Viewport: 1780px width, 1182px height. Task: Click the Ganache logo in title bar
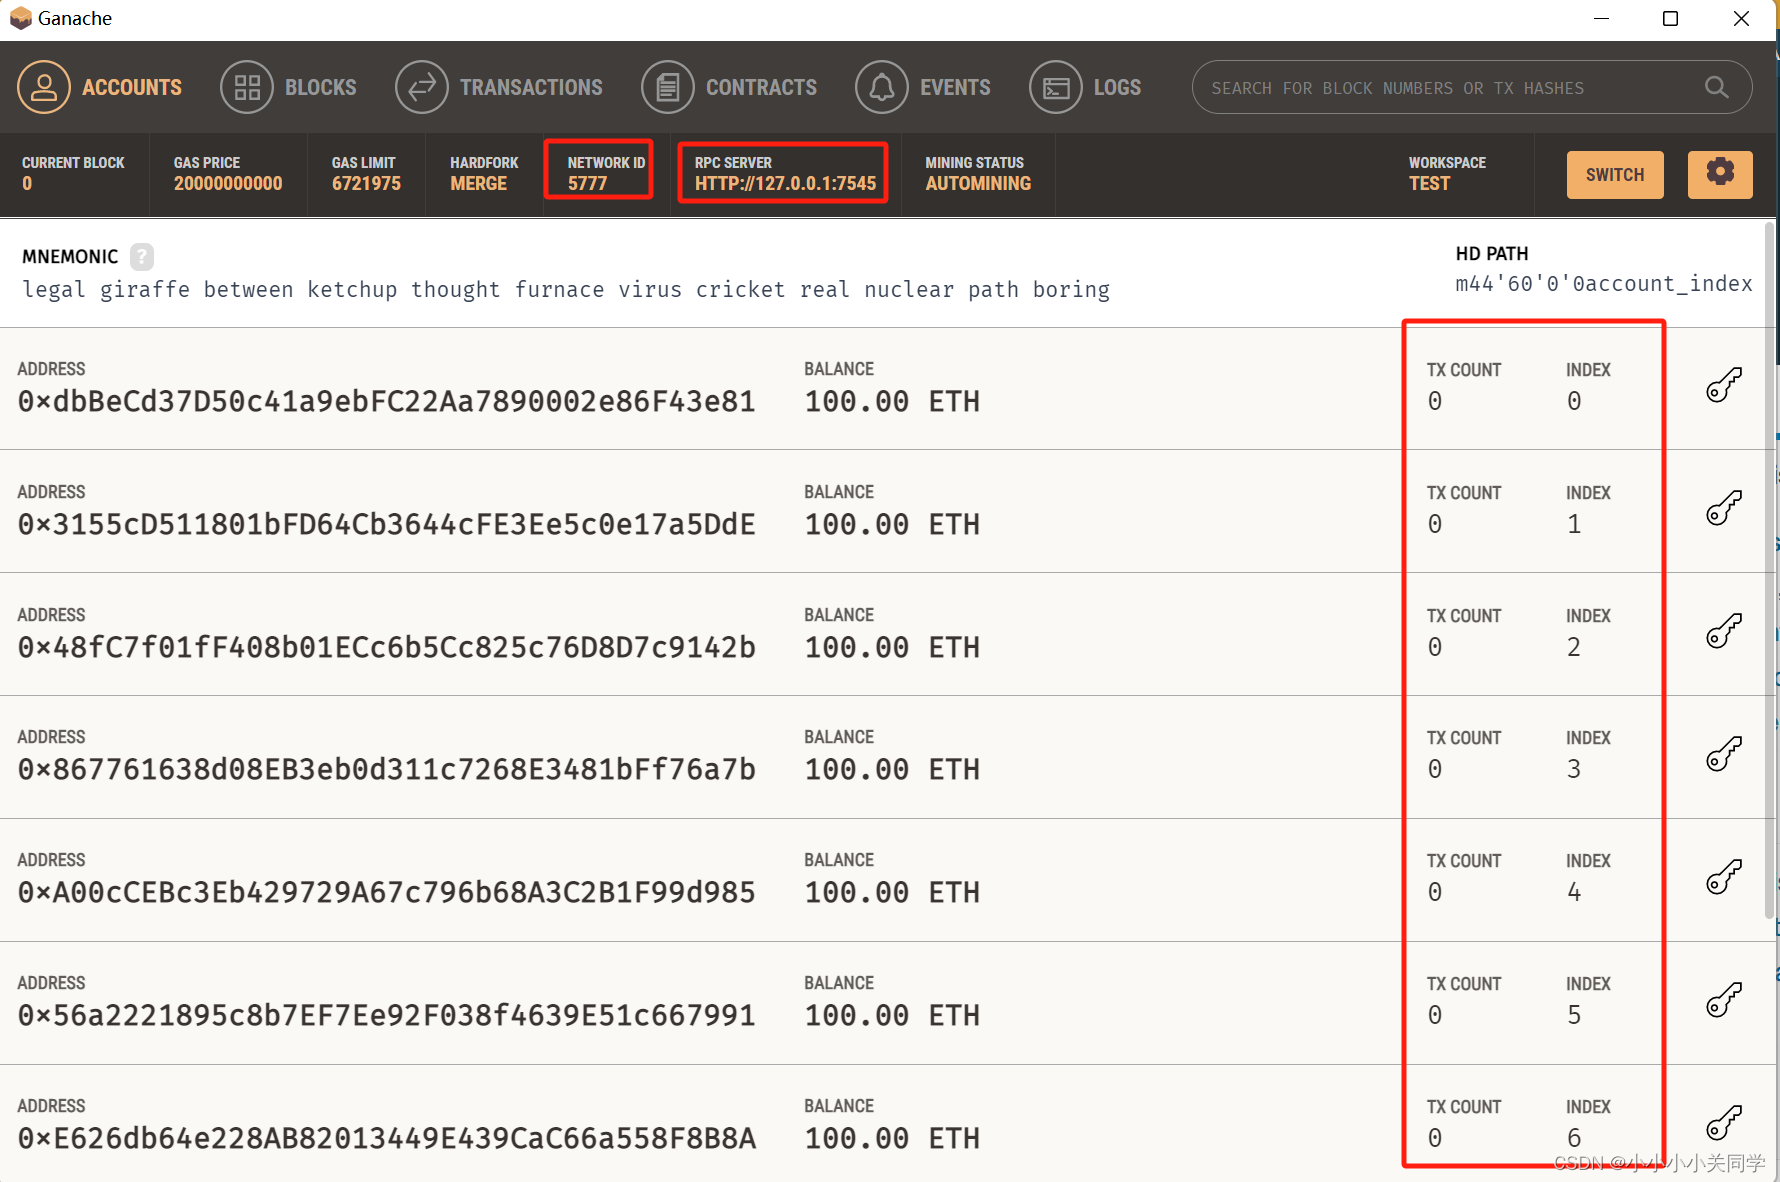(20, 18)
